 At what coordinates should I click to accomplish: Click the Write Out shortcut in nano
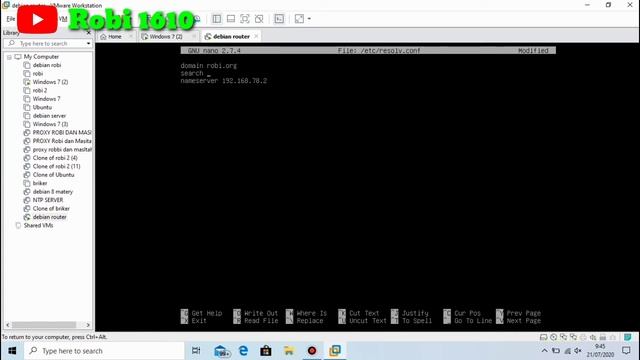click(256, 313)
